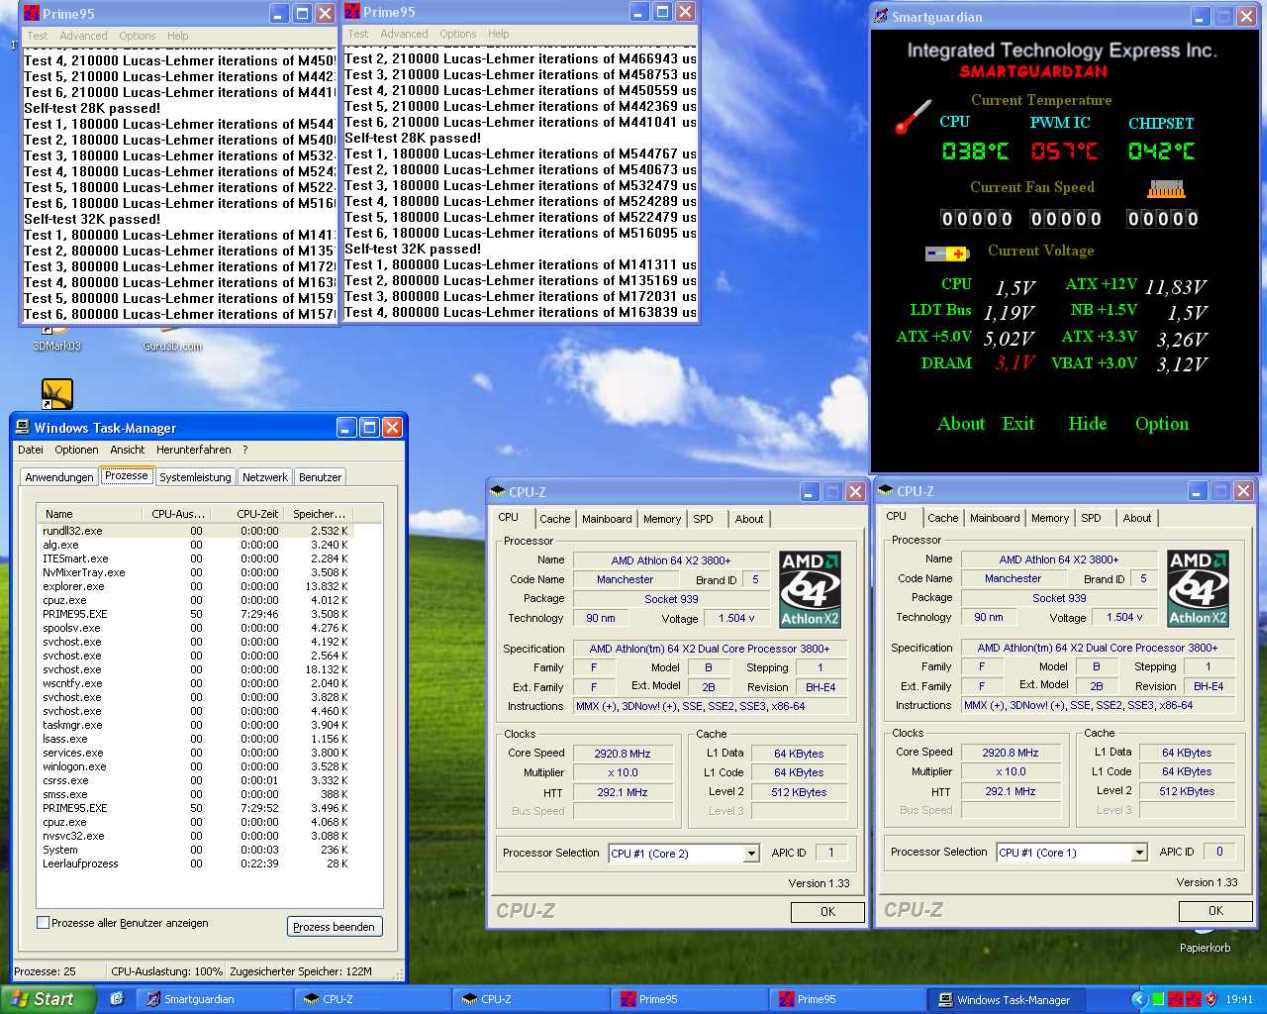
Task: Expand hidden tray icons with the blue arrow
Action: point(1139,998)
